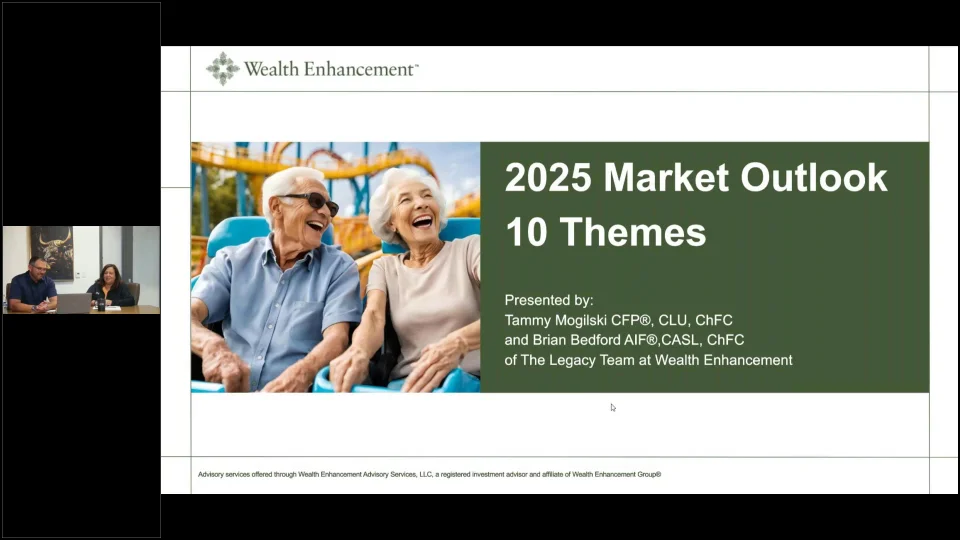Image resolution: width=960 pixels, height=540 pixels.
Task: Click the "Tammy Mogilski CFP®, CLU, ChFC" line
Action: (x=618, y=320)
